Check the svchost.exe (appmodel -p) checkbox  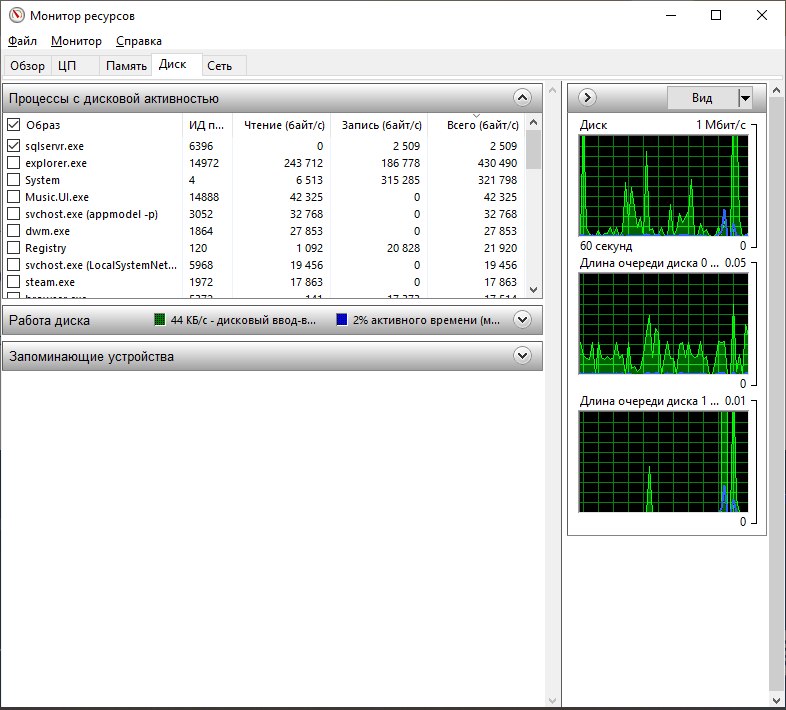[14, 214]
